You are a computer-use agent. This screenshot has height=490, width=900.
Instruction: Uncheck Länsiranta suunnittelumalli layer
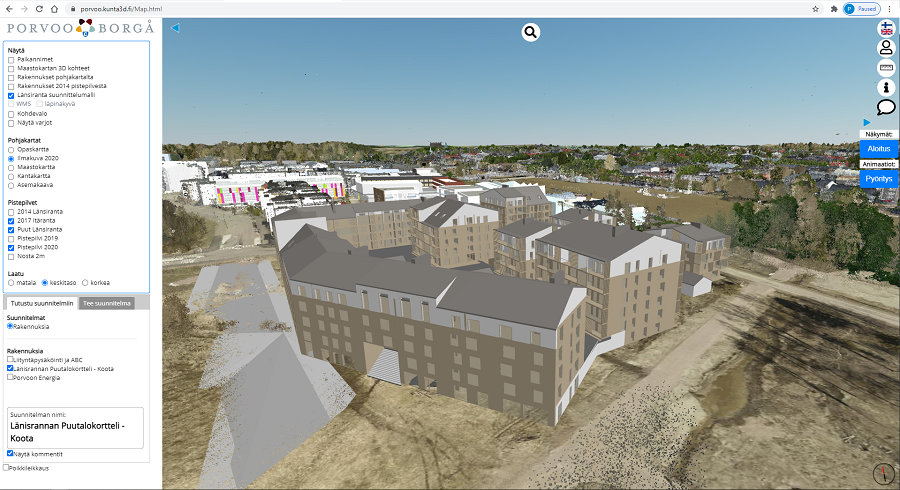[12, 95]
